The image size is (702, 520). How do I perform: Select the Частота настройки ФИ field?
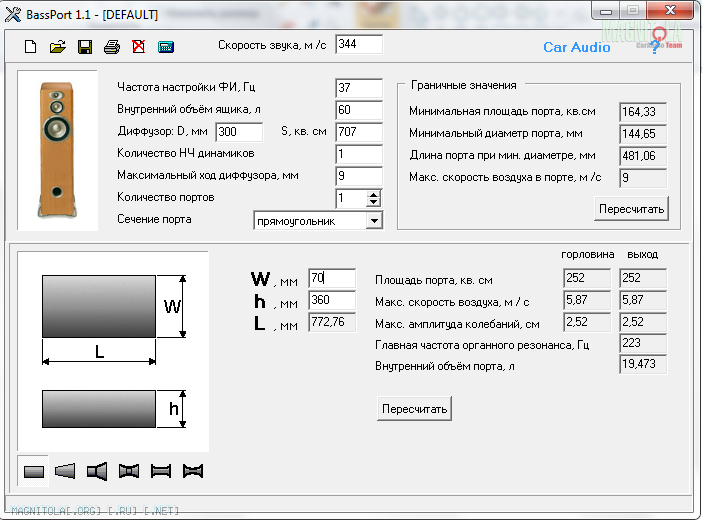click(359, 88)
